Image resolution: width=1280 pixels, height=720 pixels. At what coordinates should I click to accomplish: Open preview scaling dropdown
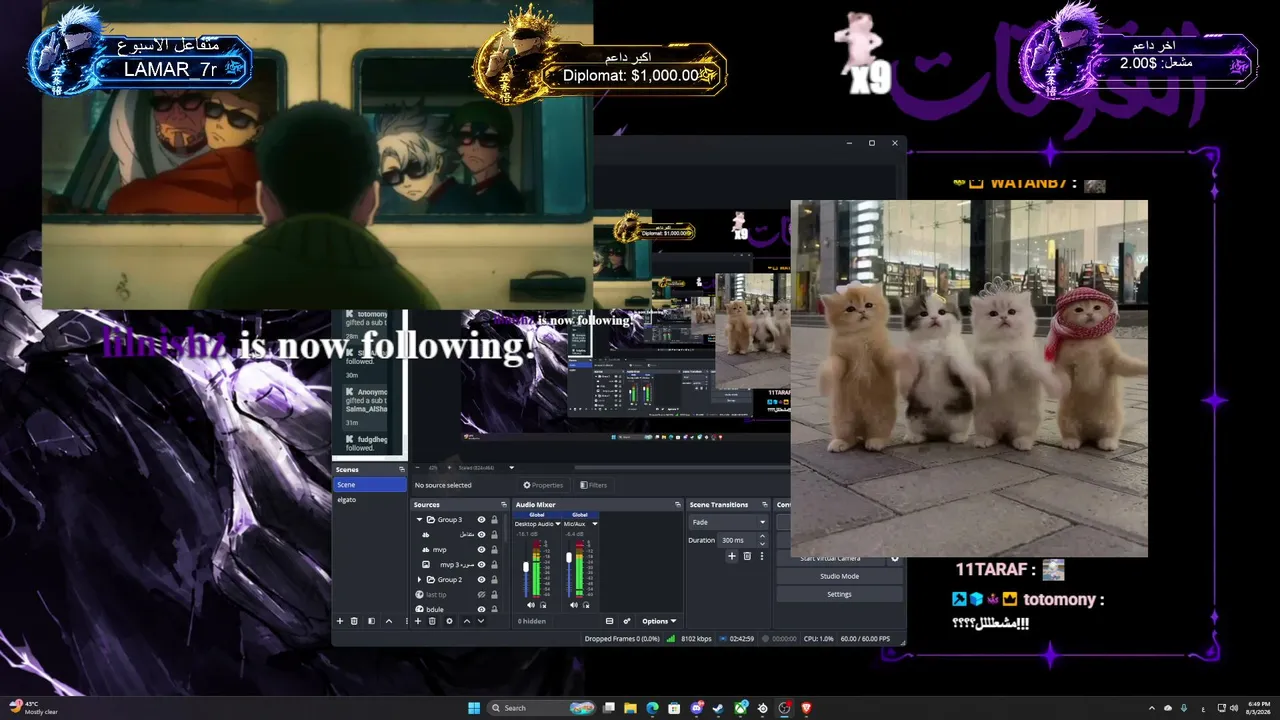(x=512, y=467)
